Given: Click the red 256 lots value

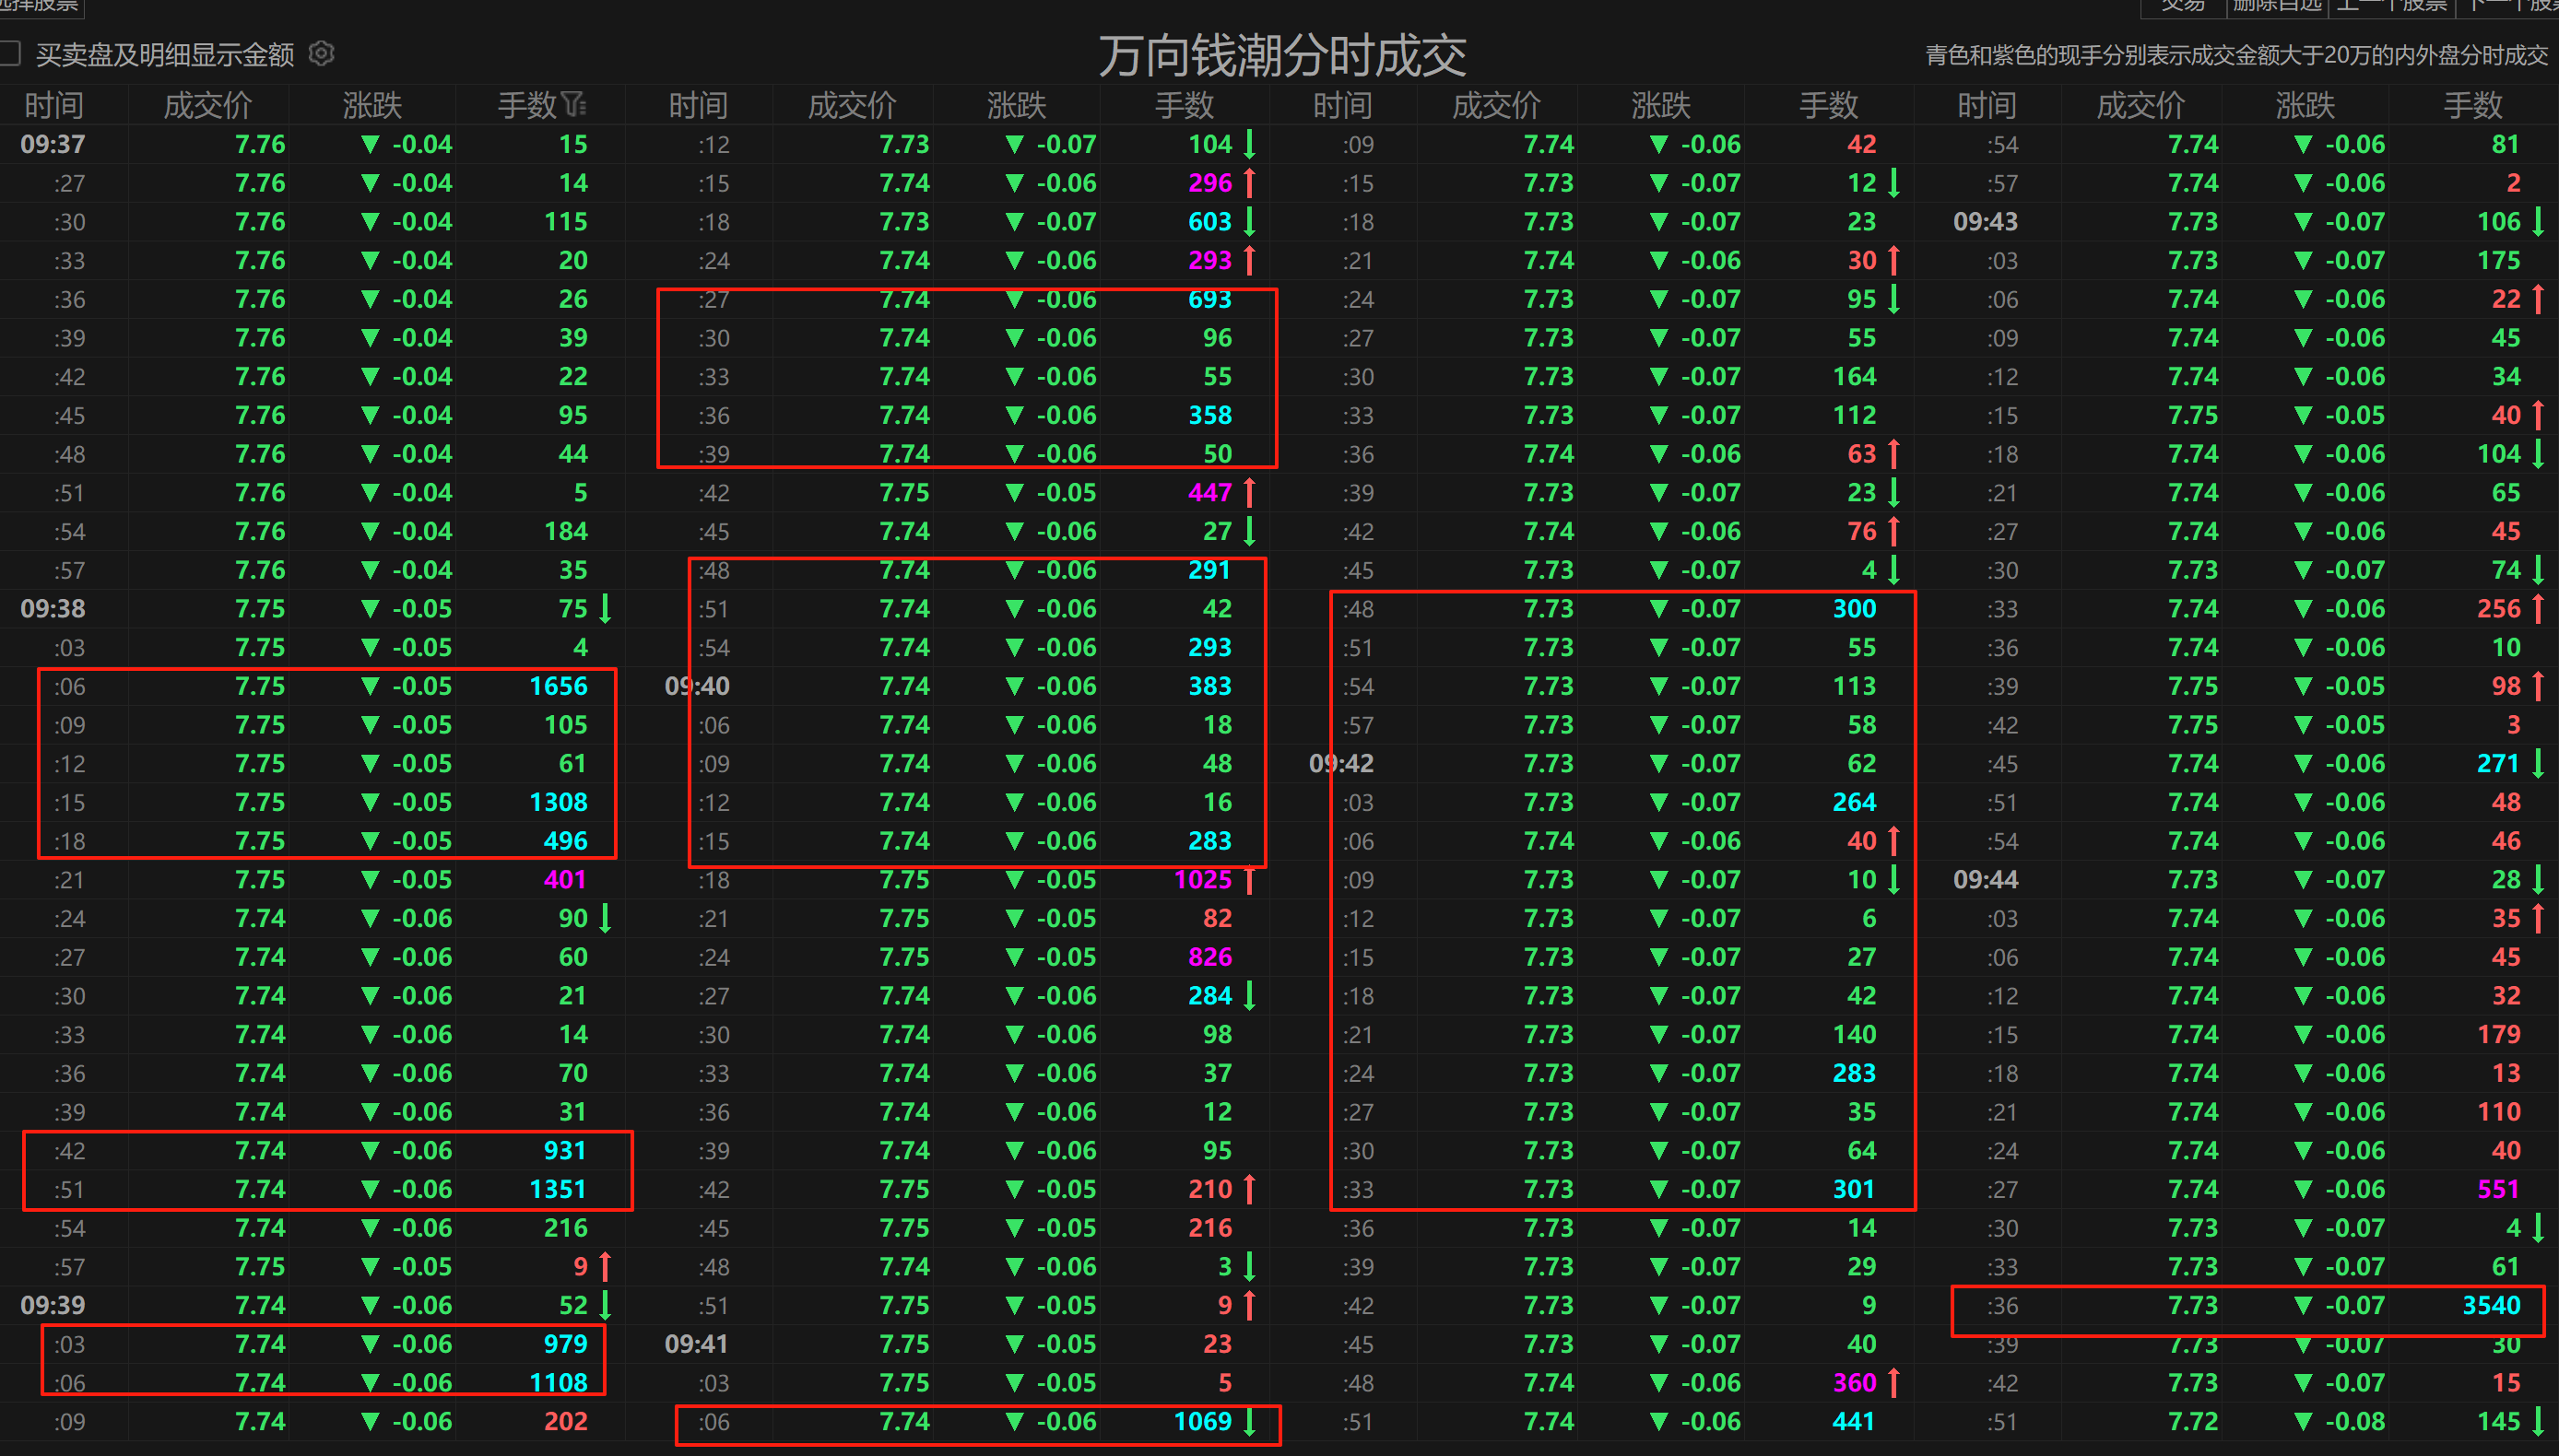Looking at the screenshot, I should click(2498, 608).
